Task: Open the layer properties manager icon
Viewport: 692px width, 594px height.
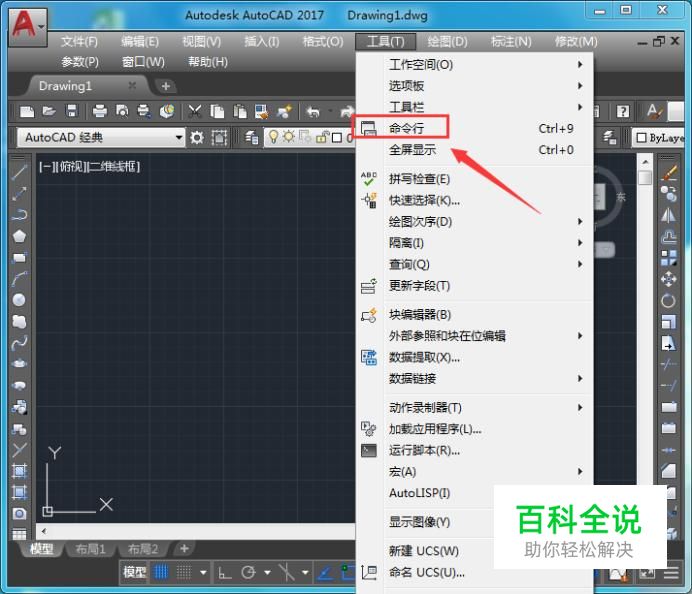Action: point(252,138)
